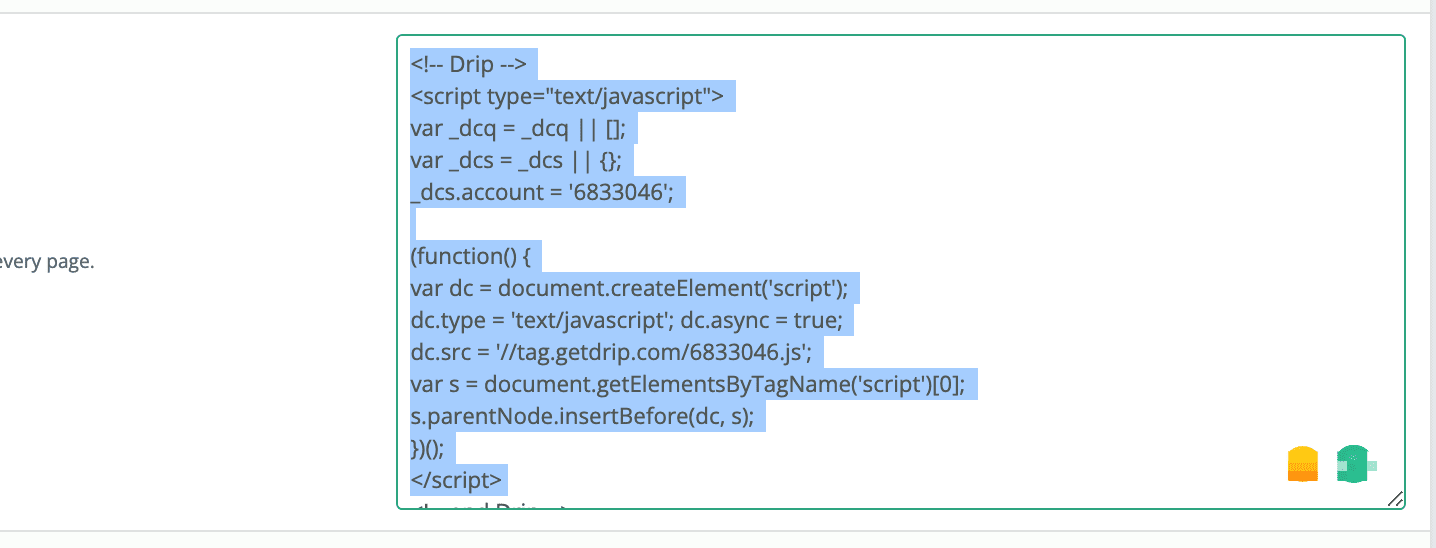Click the yellow-orange extension icon in the textarea
Viewport: 1436px width, 548px height.
point(1303,465)
